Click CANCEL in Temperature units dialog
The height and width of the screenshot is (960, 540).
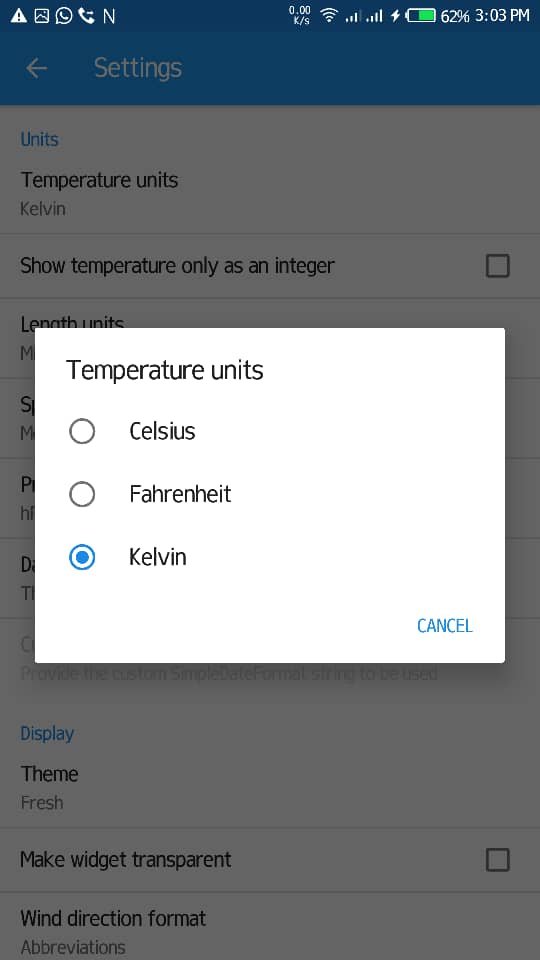[x=445, y=626]
